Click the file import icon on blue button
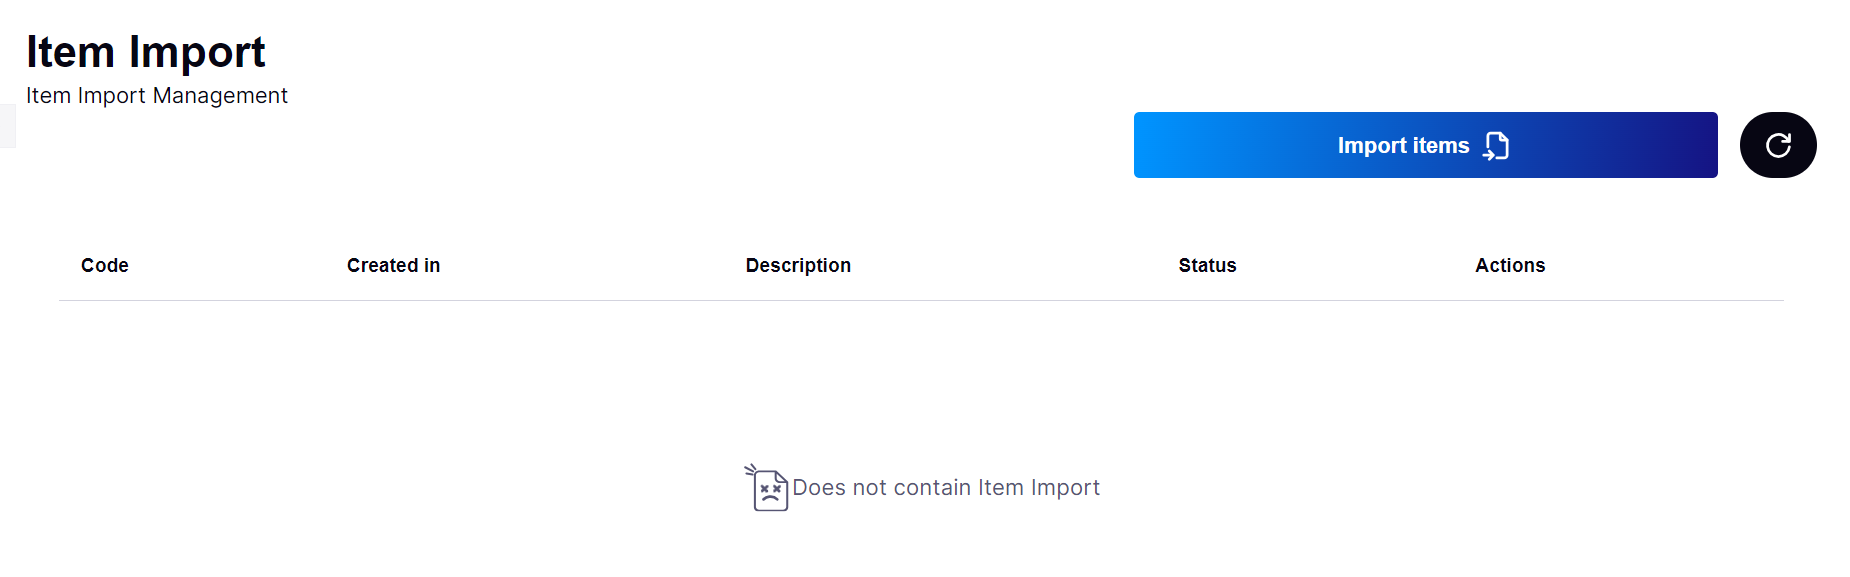 [1496, 146]
